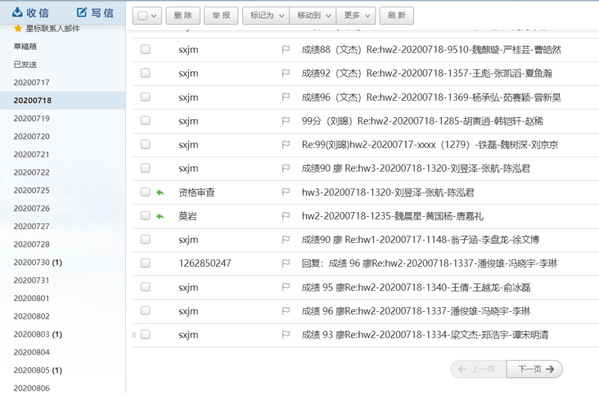This screenshot has width=599, height=393.
Task: Click the green replied arrow on 莫岩 email
Action: 160,216
